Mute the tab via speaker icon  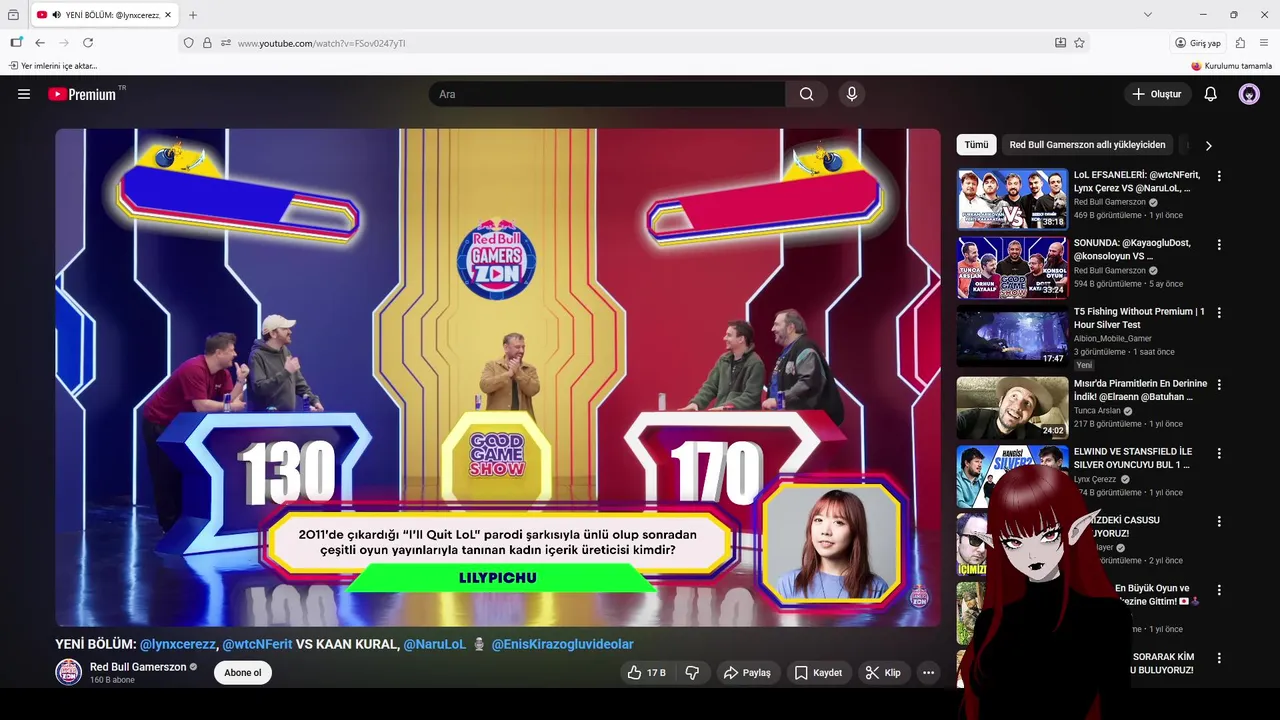point(56,15)
